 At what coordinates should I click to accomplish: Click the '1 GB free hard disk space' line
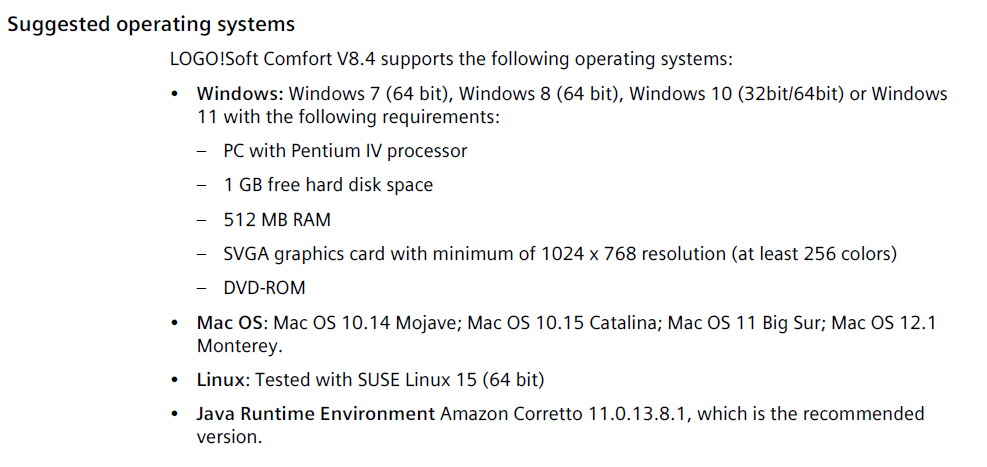tap(328, 185)
